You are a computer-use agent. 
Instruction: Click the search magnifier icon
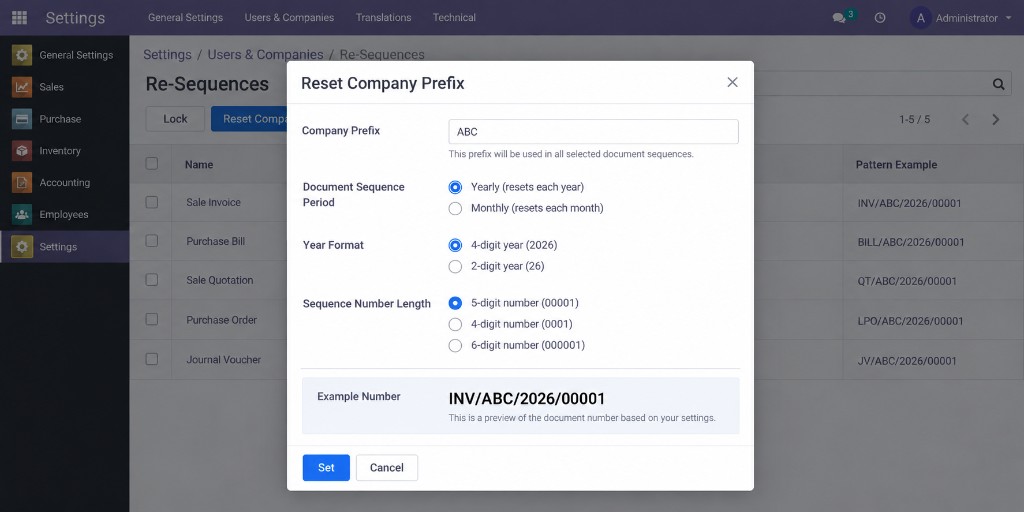998,84
